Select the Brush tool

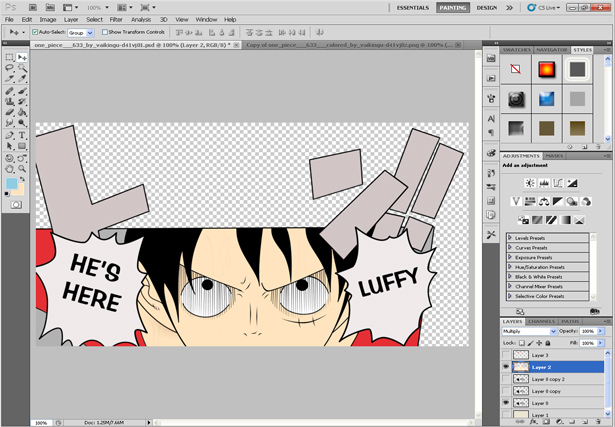tap(22, 91)
